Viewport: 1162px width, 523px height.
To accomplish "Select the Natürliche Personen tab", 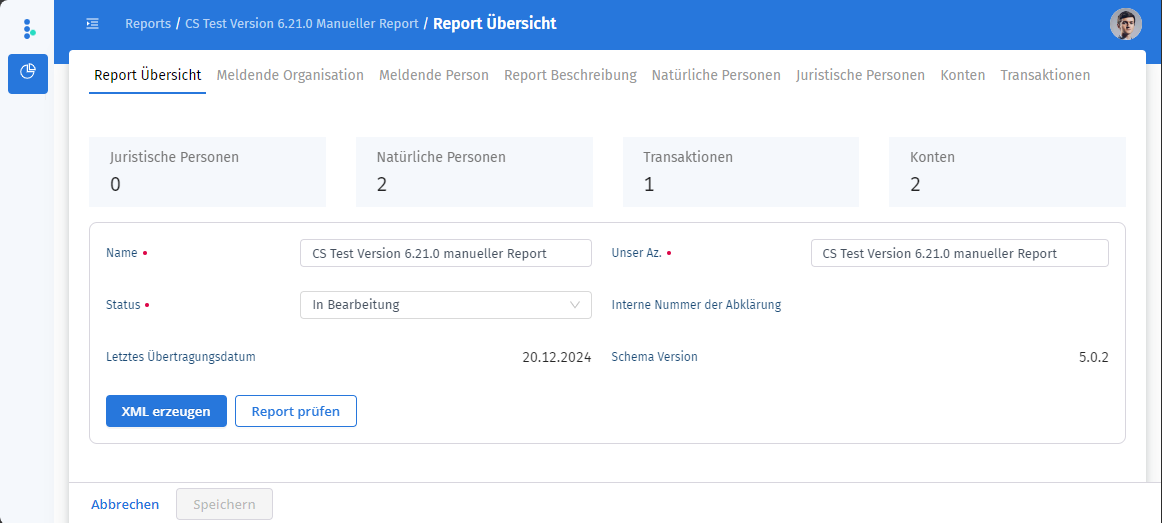I will tap(716, 75).
